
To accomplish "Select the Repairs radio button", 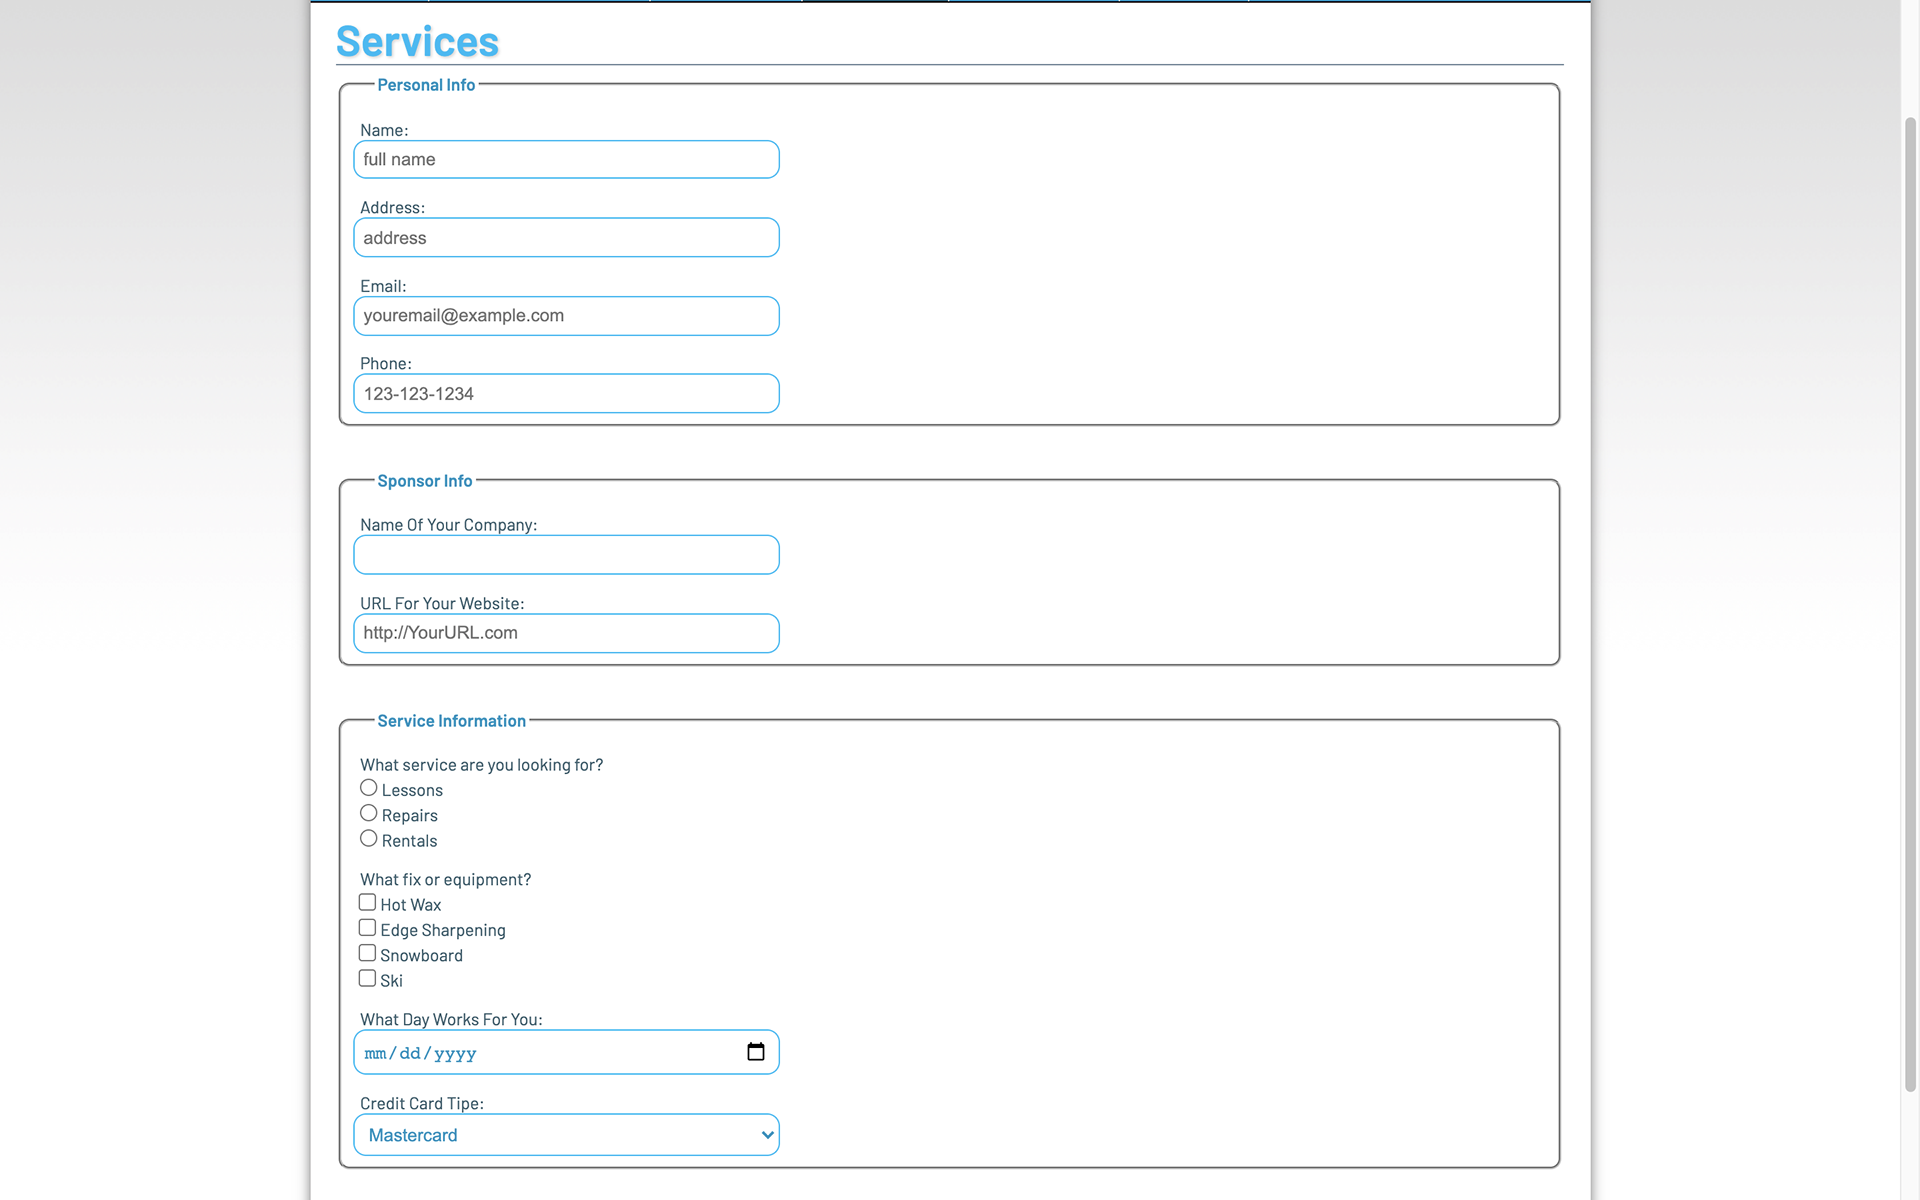I will tap(369, 813).
